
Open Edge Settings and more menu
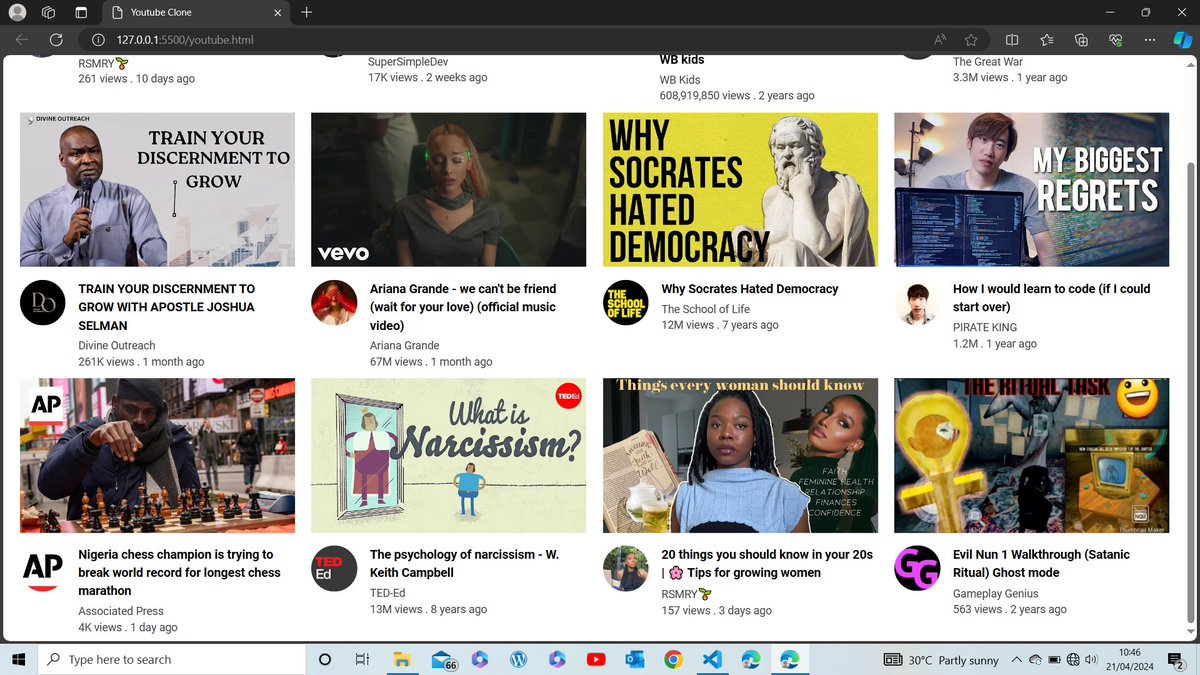1150,40
